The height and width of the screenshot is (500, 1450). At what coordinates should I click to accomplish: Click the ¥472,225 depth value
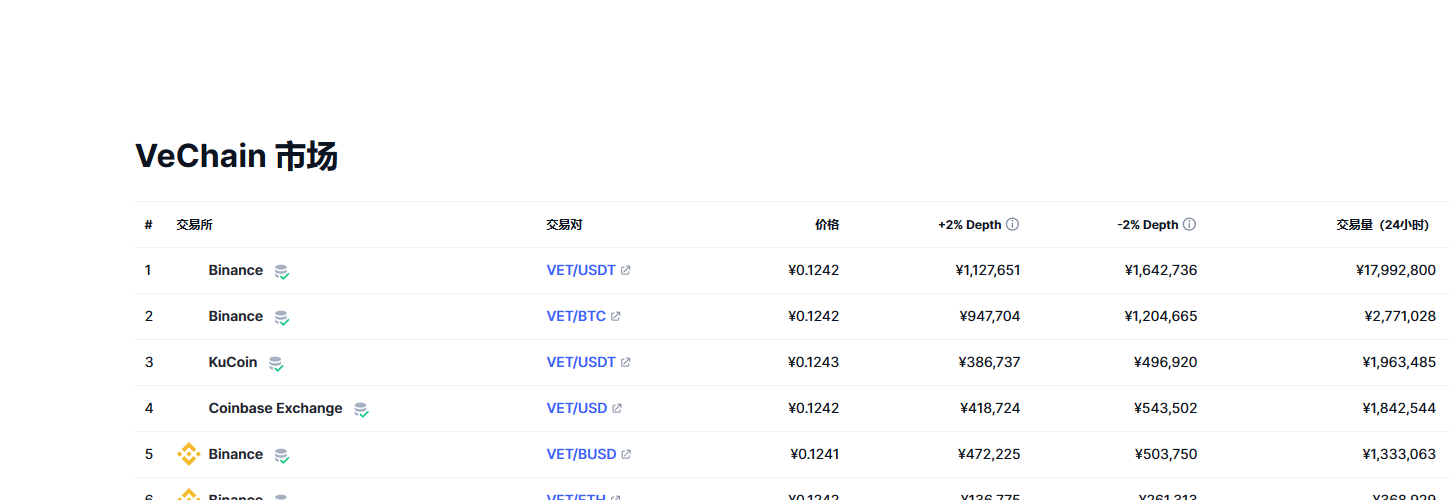coord(990,454)
